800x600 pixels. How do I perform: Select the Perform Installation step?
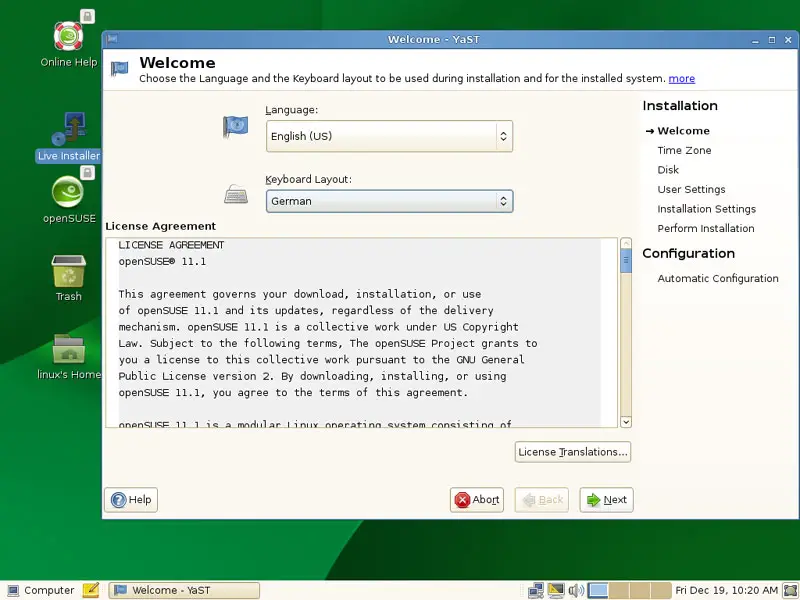coord(706,228)
